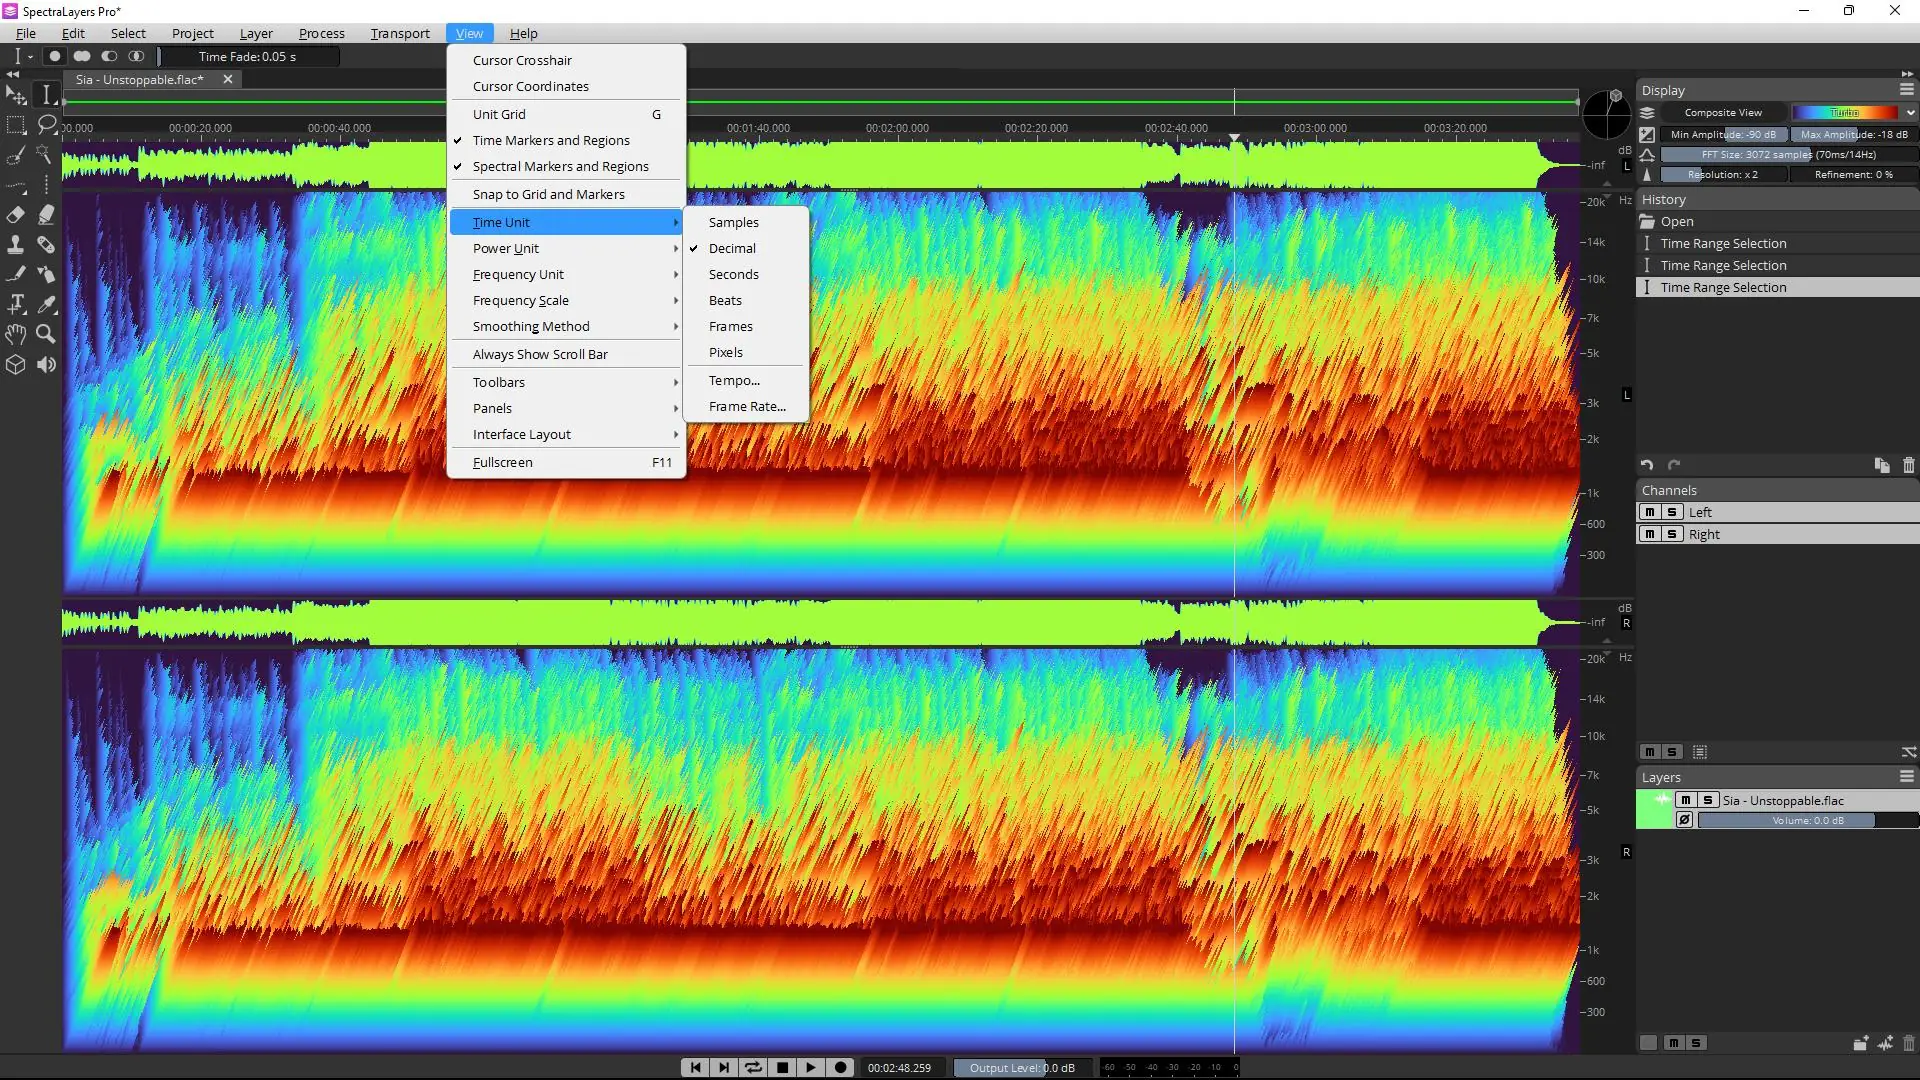Uncheck Time Markers and Regions
Image resolution: width=1920 pixels, height=1080 pixels.
click(x=551, y=141)
